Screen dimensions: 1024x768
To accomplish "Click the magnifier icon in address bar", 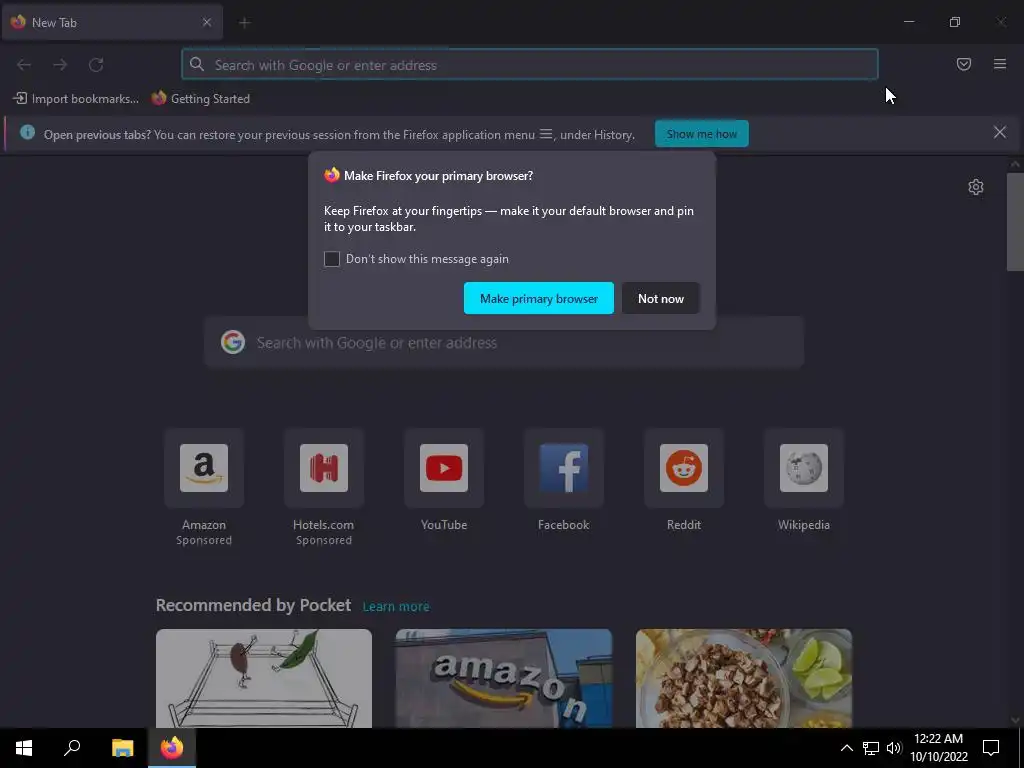I will (197, 64).
